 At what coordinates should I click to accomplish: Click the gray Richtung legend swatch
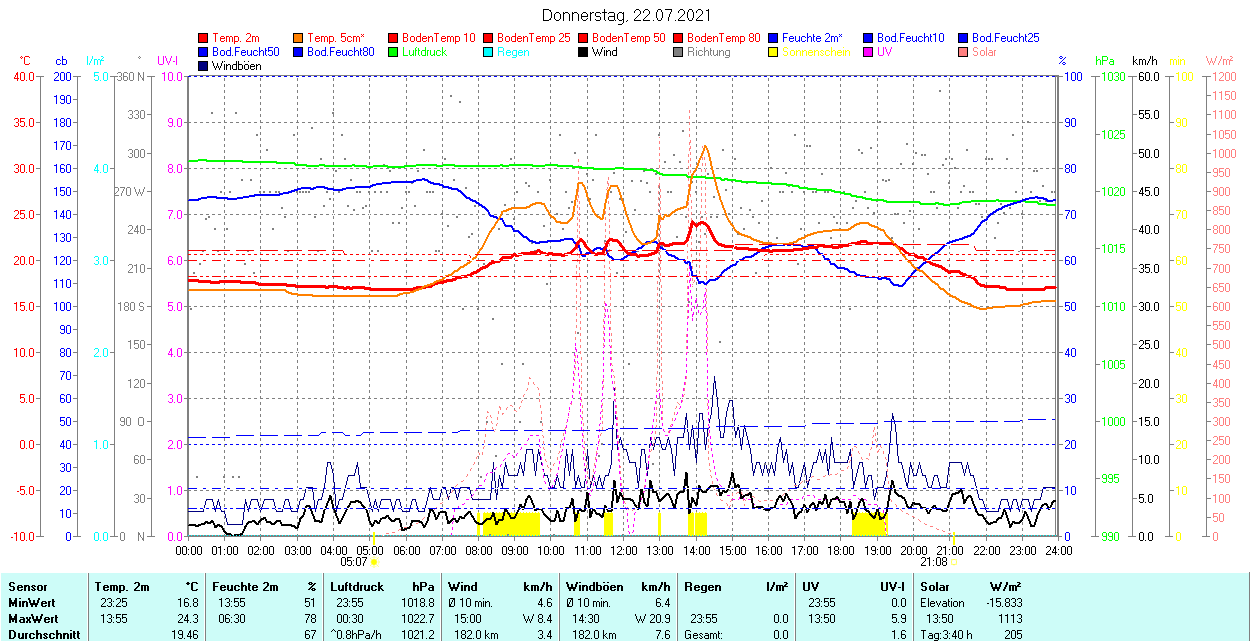678,52
